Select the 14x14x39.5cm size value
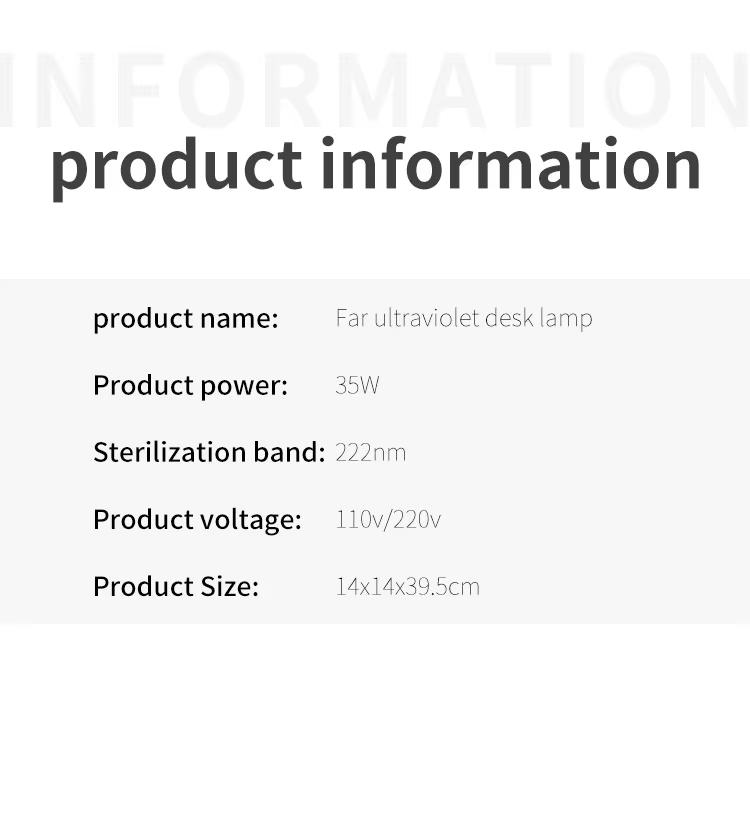 [x=407, y=586]
